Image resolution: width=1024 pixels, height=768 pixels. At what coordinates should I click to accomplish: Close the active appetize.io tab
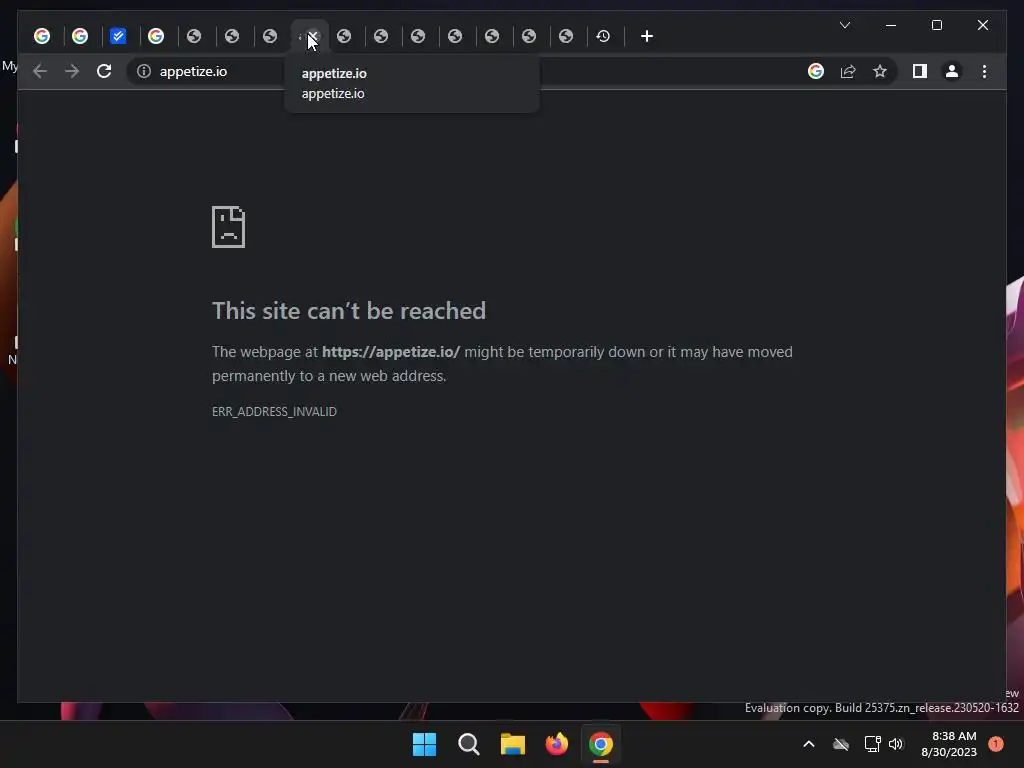(x=313, y=36)
